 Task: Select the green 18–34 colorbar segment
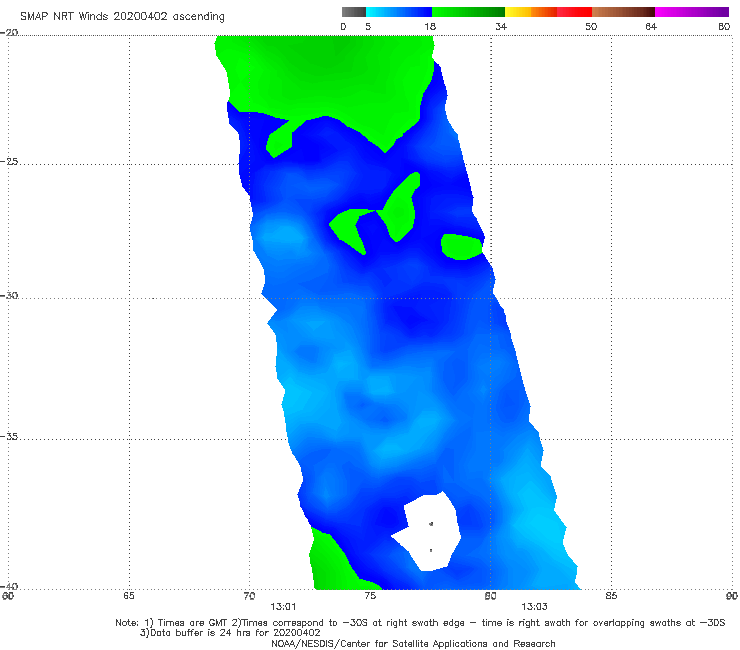[x=468, y=12]
